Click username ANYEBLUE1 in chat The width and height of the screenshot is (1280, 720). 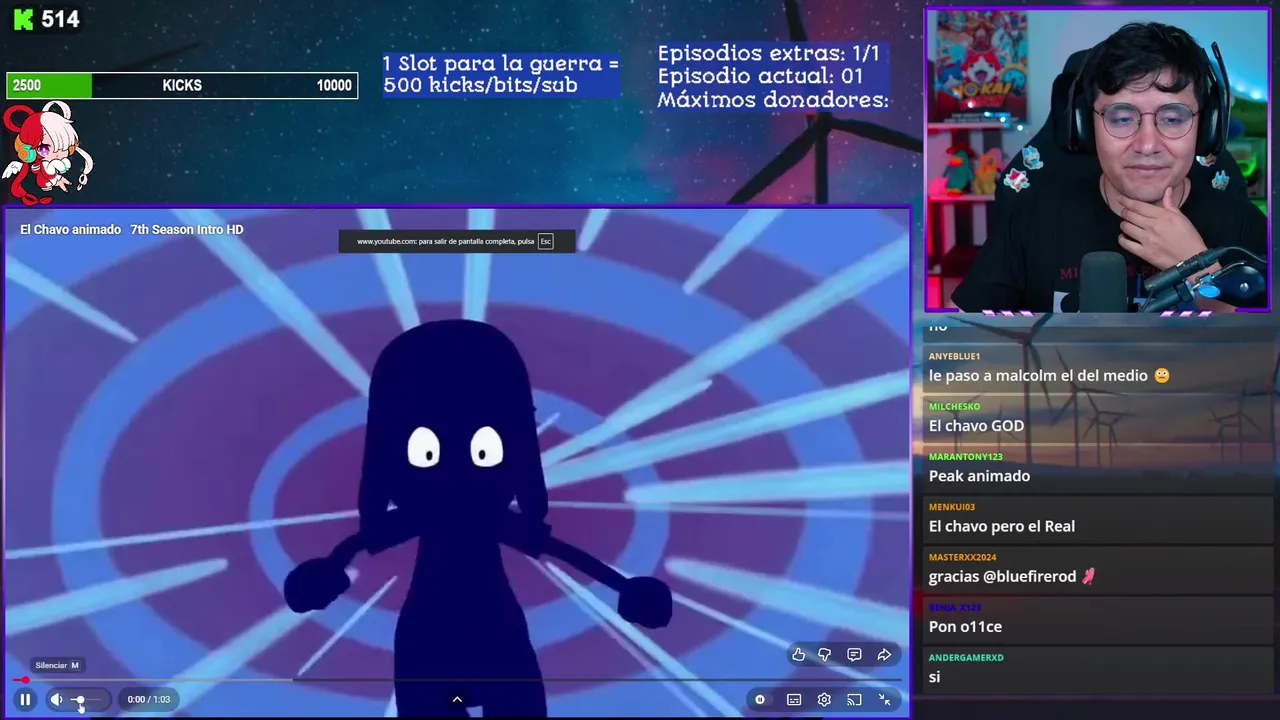click(x=954, y=357)
